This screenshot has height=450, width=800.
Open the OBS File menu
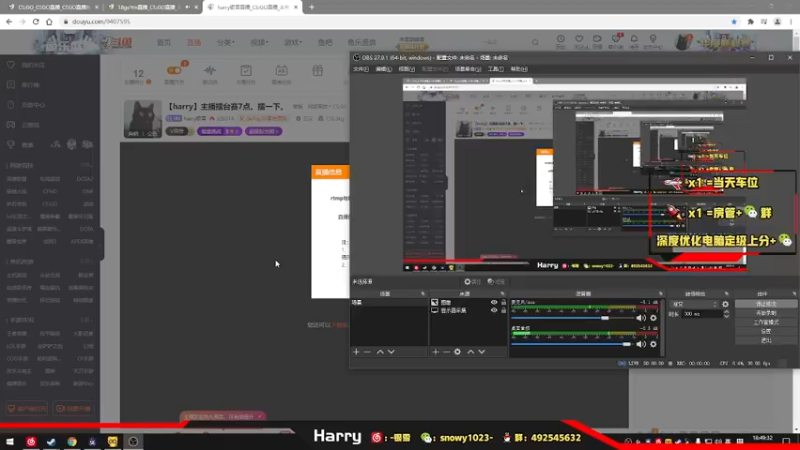coord(361,69)
